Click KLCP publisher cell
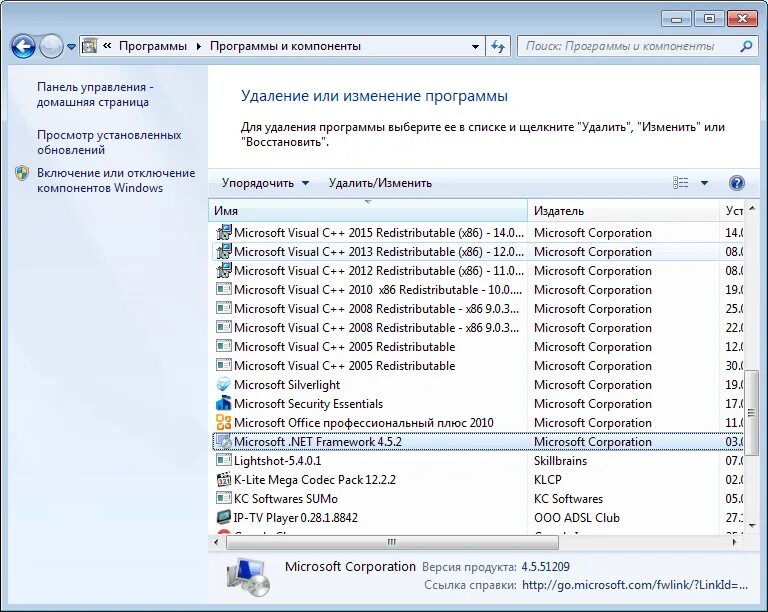 (x=548, y=480)
